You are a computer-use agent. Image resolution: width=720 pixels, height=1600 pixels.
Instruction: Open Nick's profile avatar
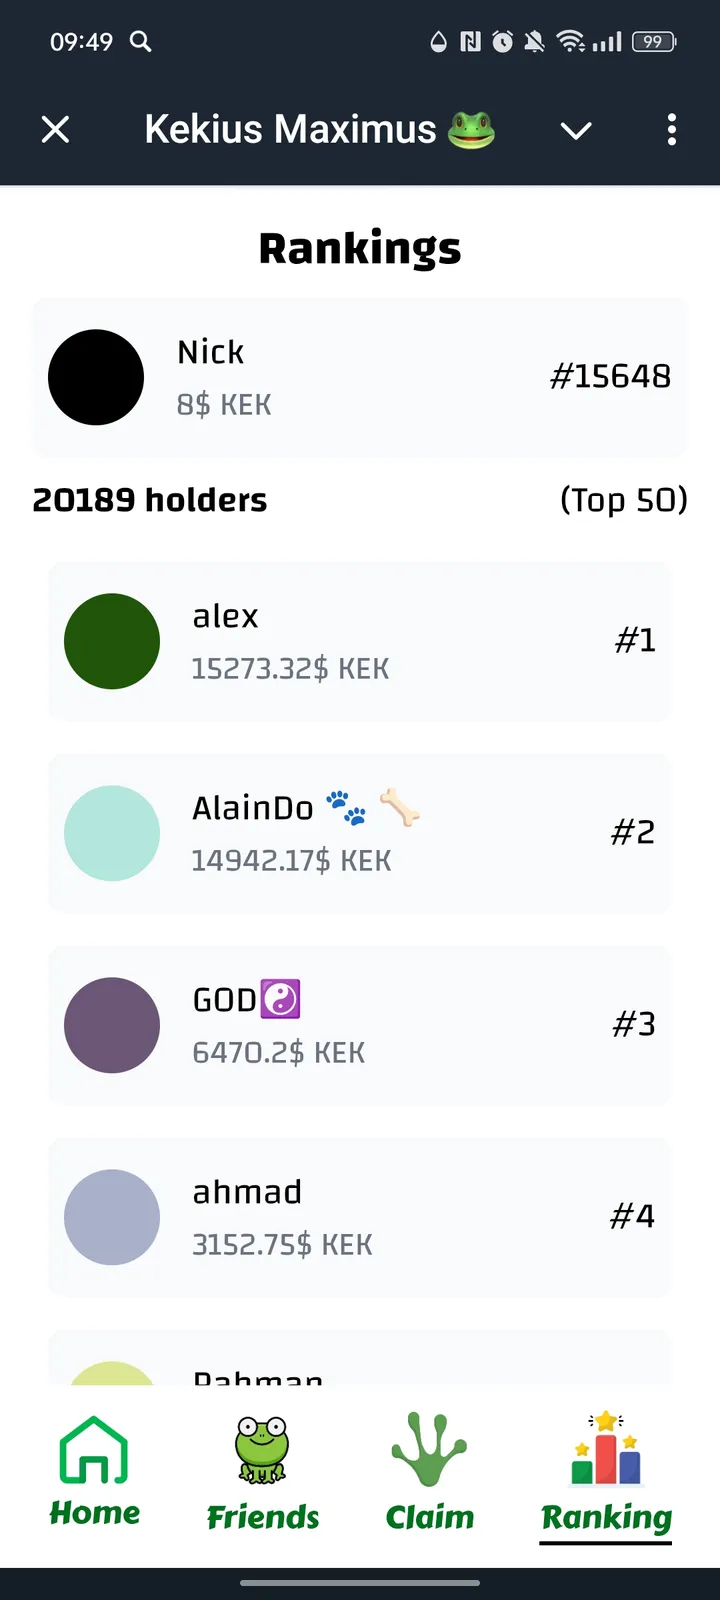click(96, 377)
